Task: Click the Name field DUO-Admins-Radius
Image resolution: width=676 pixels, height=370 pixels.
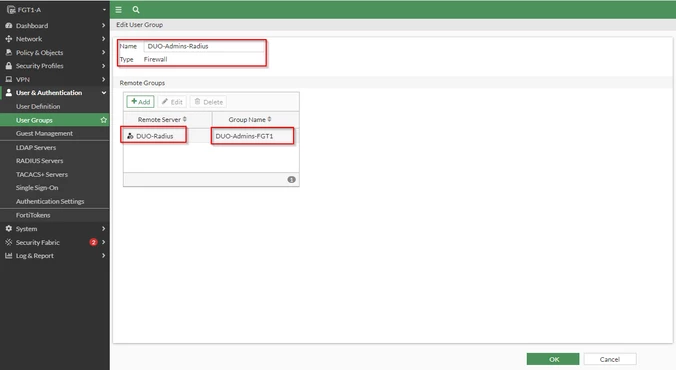Action: (203, 46)
